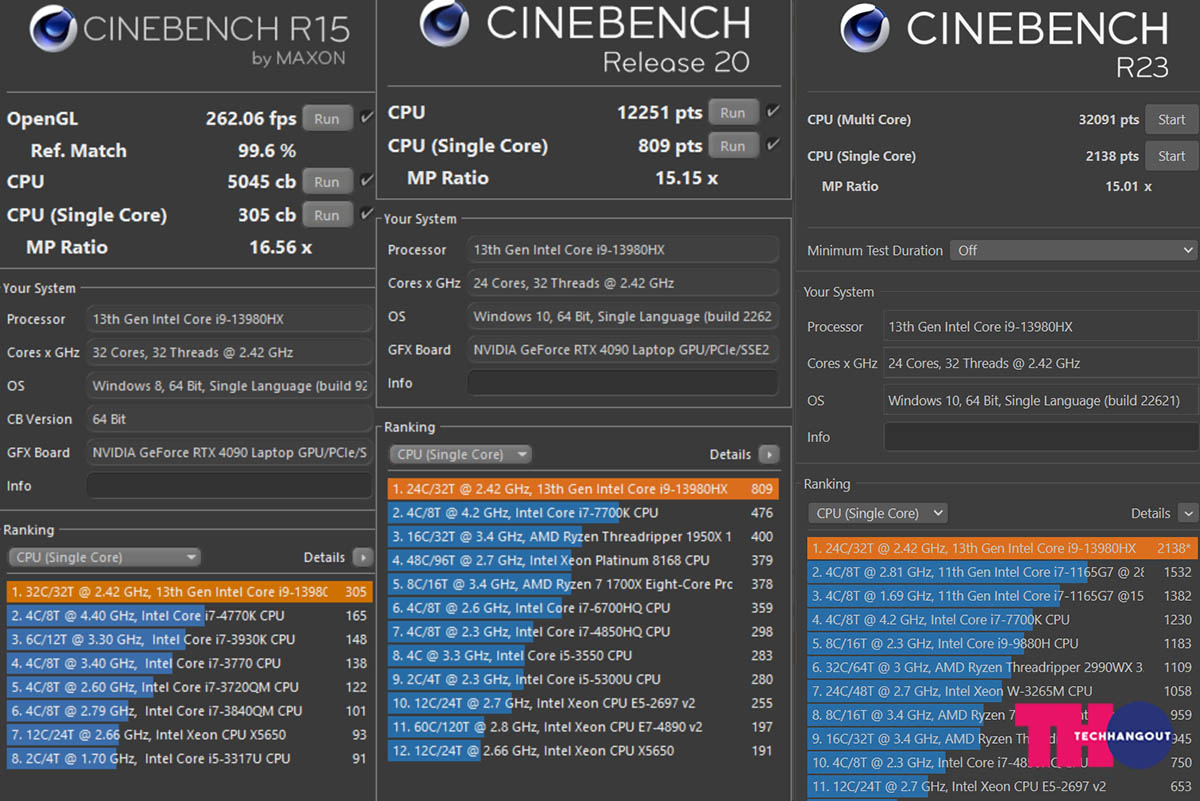Toggle the CPU test checkbox in Cinebench R15
Screen dimensions: 1200x801
point(367,182)
